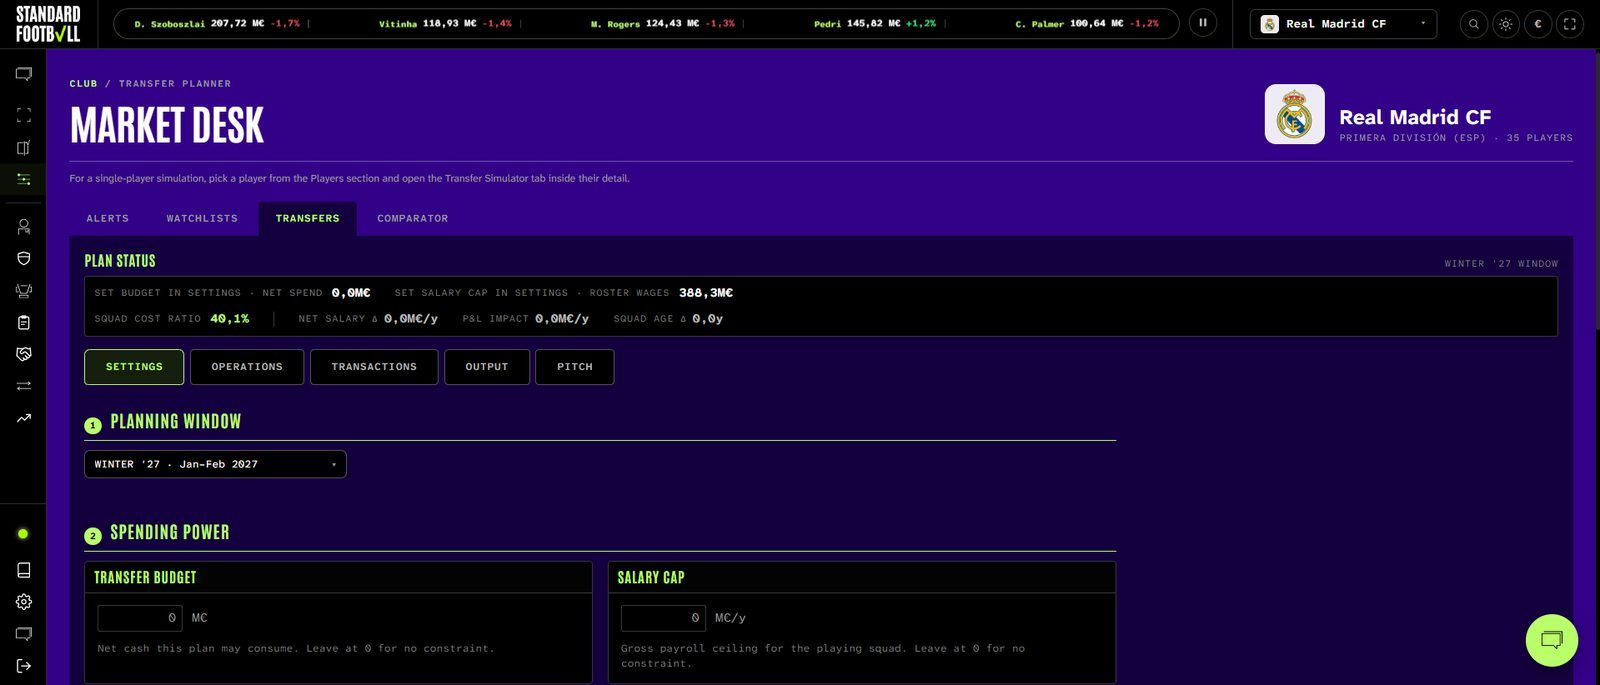The image size is (1600, 685).
Task: Click the sidebar frame-corners icon below the top chat icon
Action: [24, 115]
